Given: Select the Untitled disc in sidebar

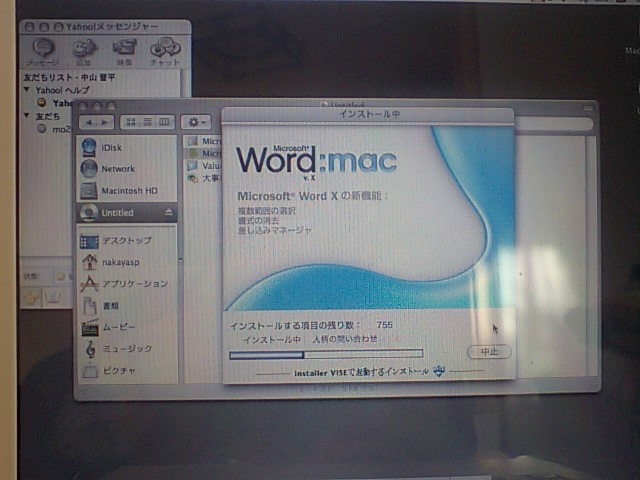Looking at the screenshot, I should pyautogui.click(x=127, y=213).
